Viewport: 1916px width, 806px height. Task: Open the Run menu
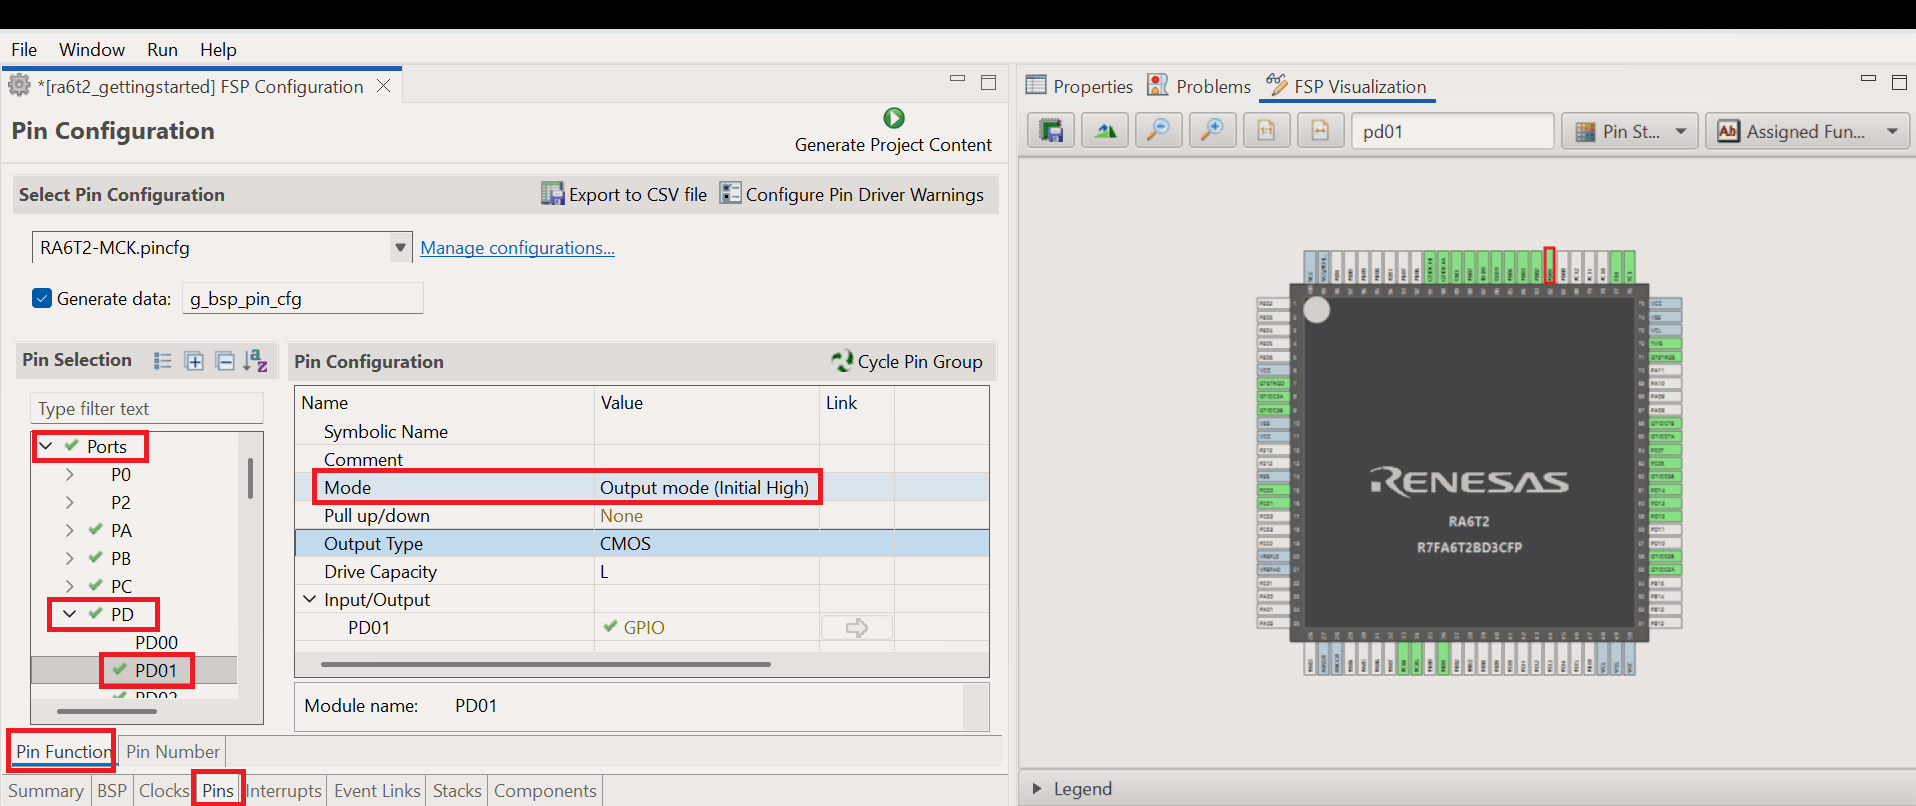(162, 49)
